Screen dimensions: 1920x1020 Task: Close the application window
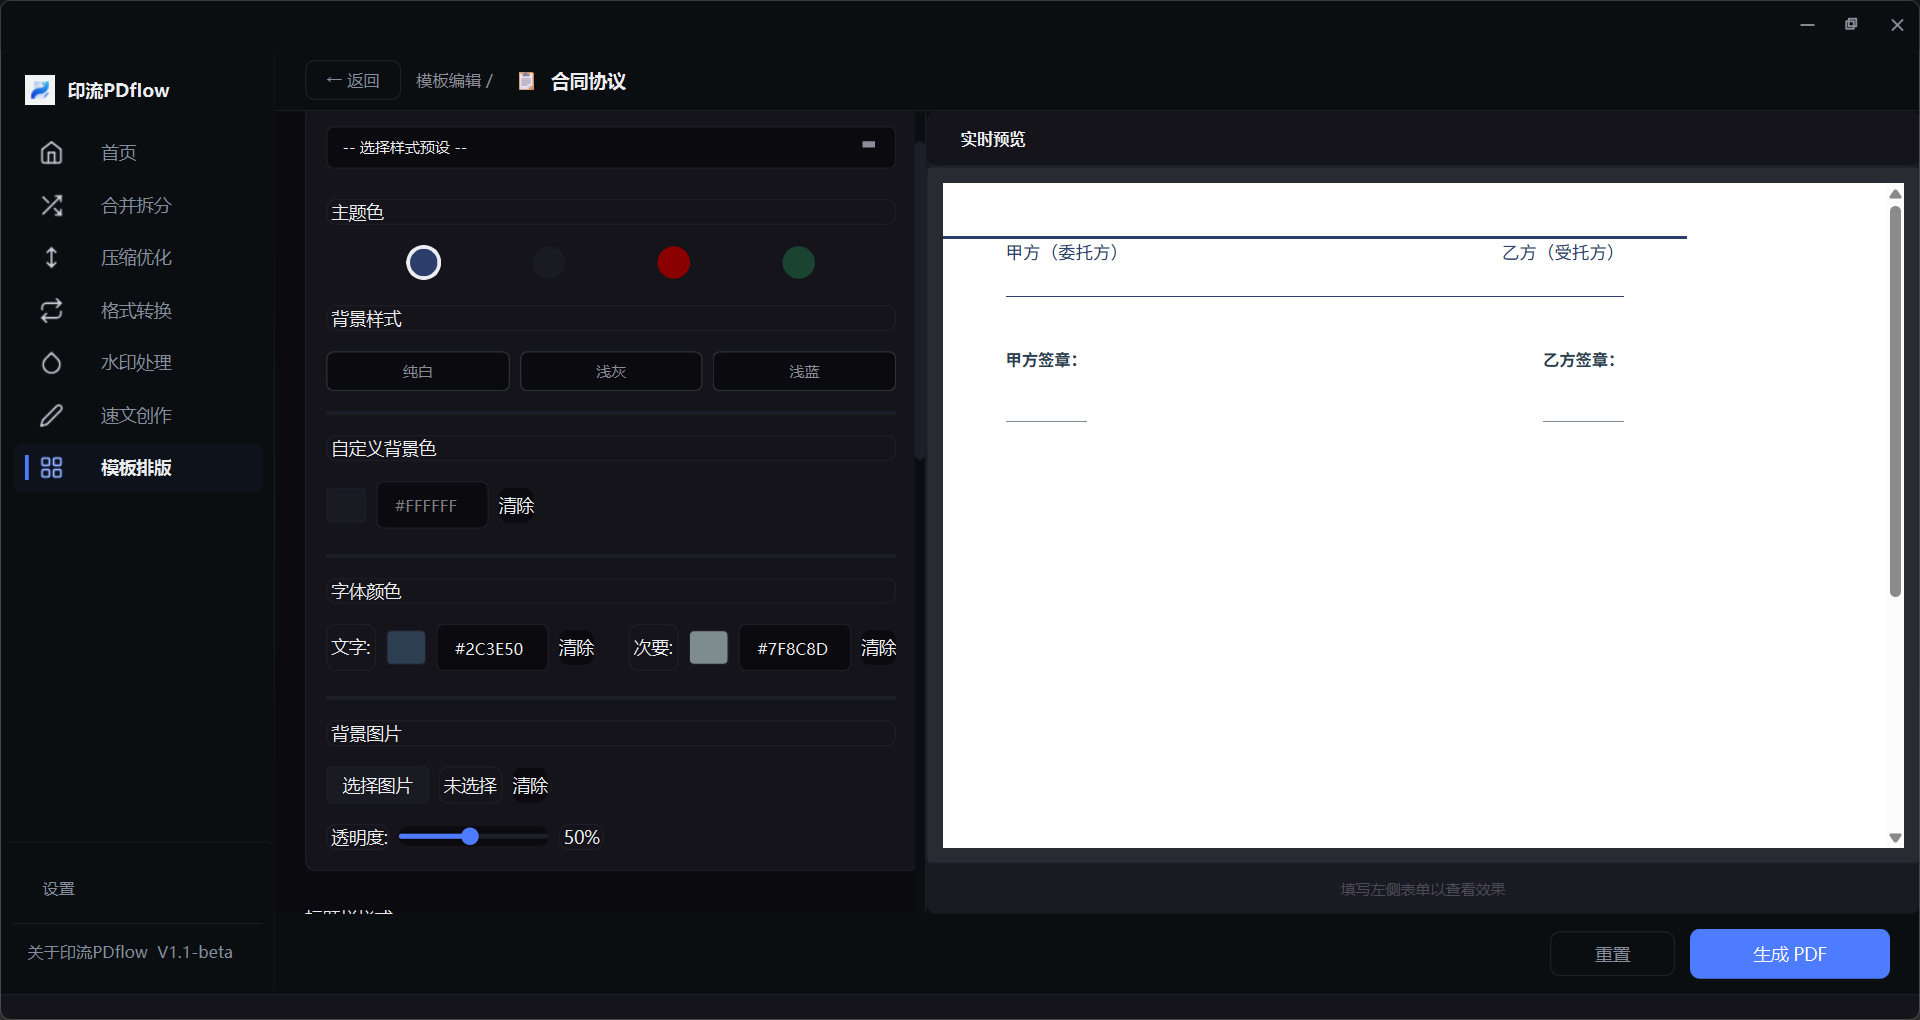(x=1897, y=25)
